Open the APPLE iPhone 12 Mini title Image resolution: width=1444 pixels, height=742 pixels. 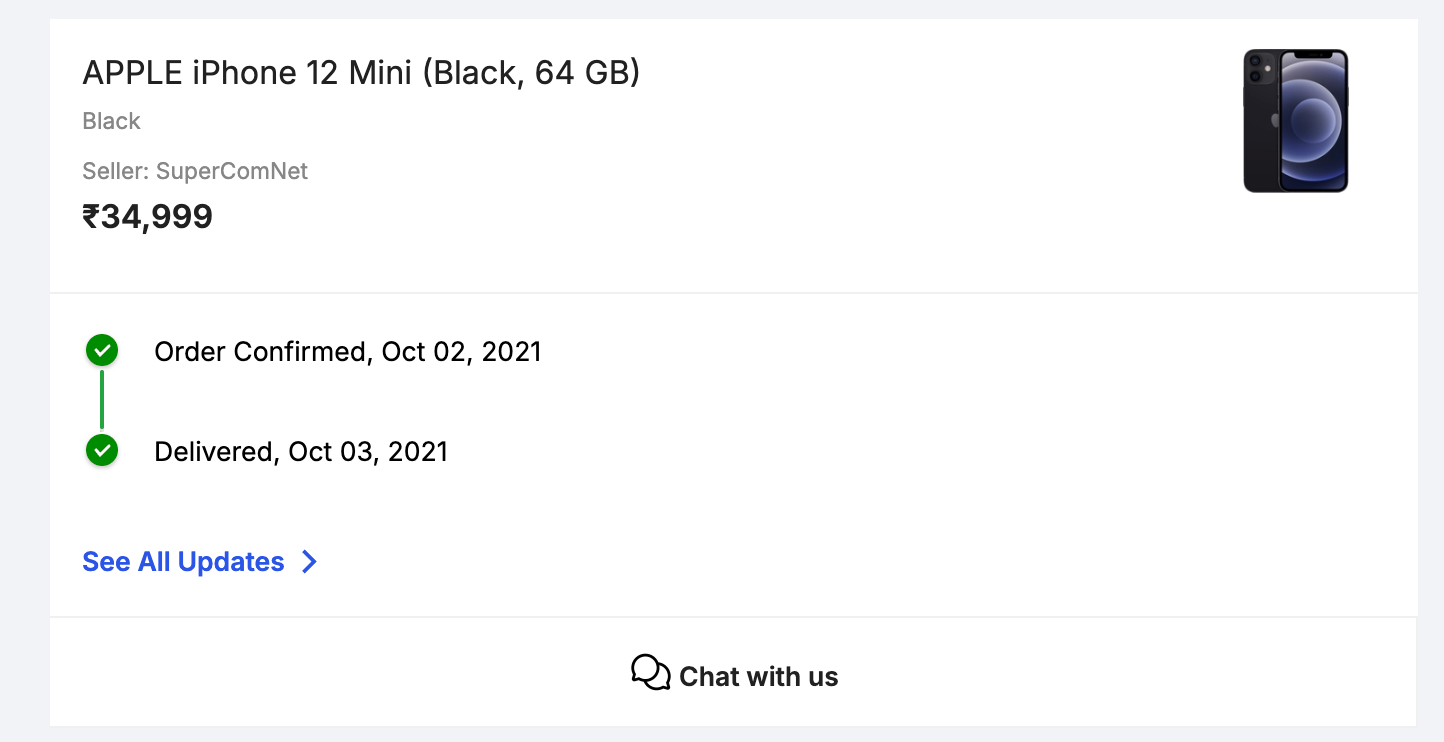pyautogui.click(x=360, y=73)
